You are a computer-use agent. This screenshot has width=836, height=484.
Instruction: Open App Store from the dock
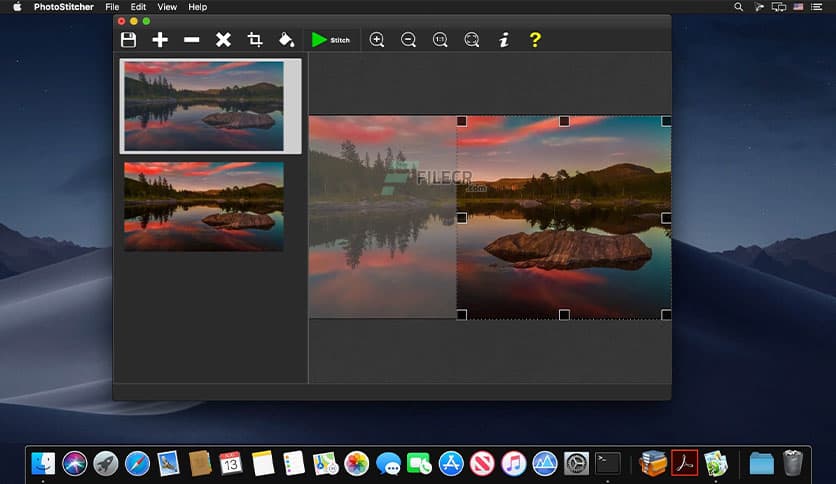[x=451, y=463]
